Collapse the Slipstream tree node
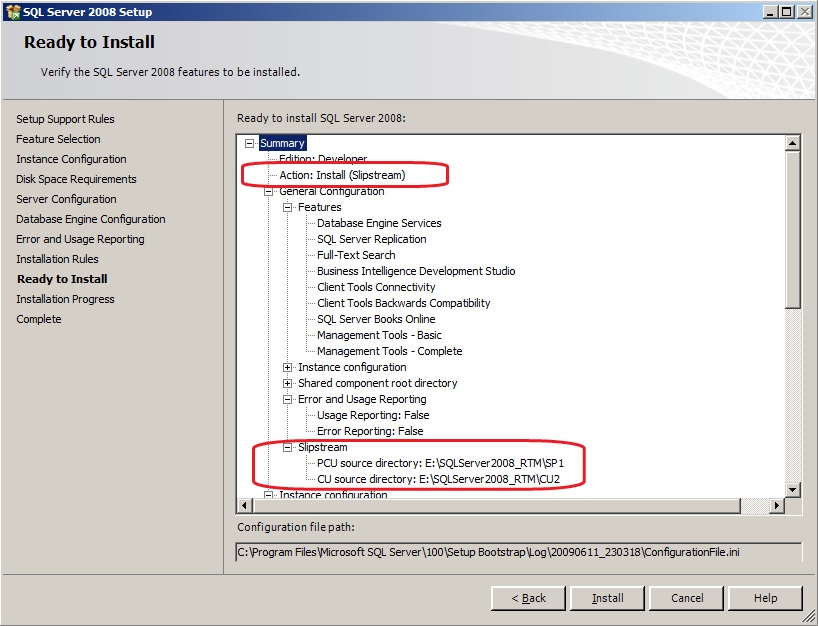The image size is (818, 626). tap(288, 447)
